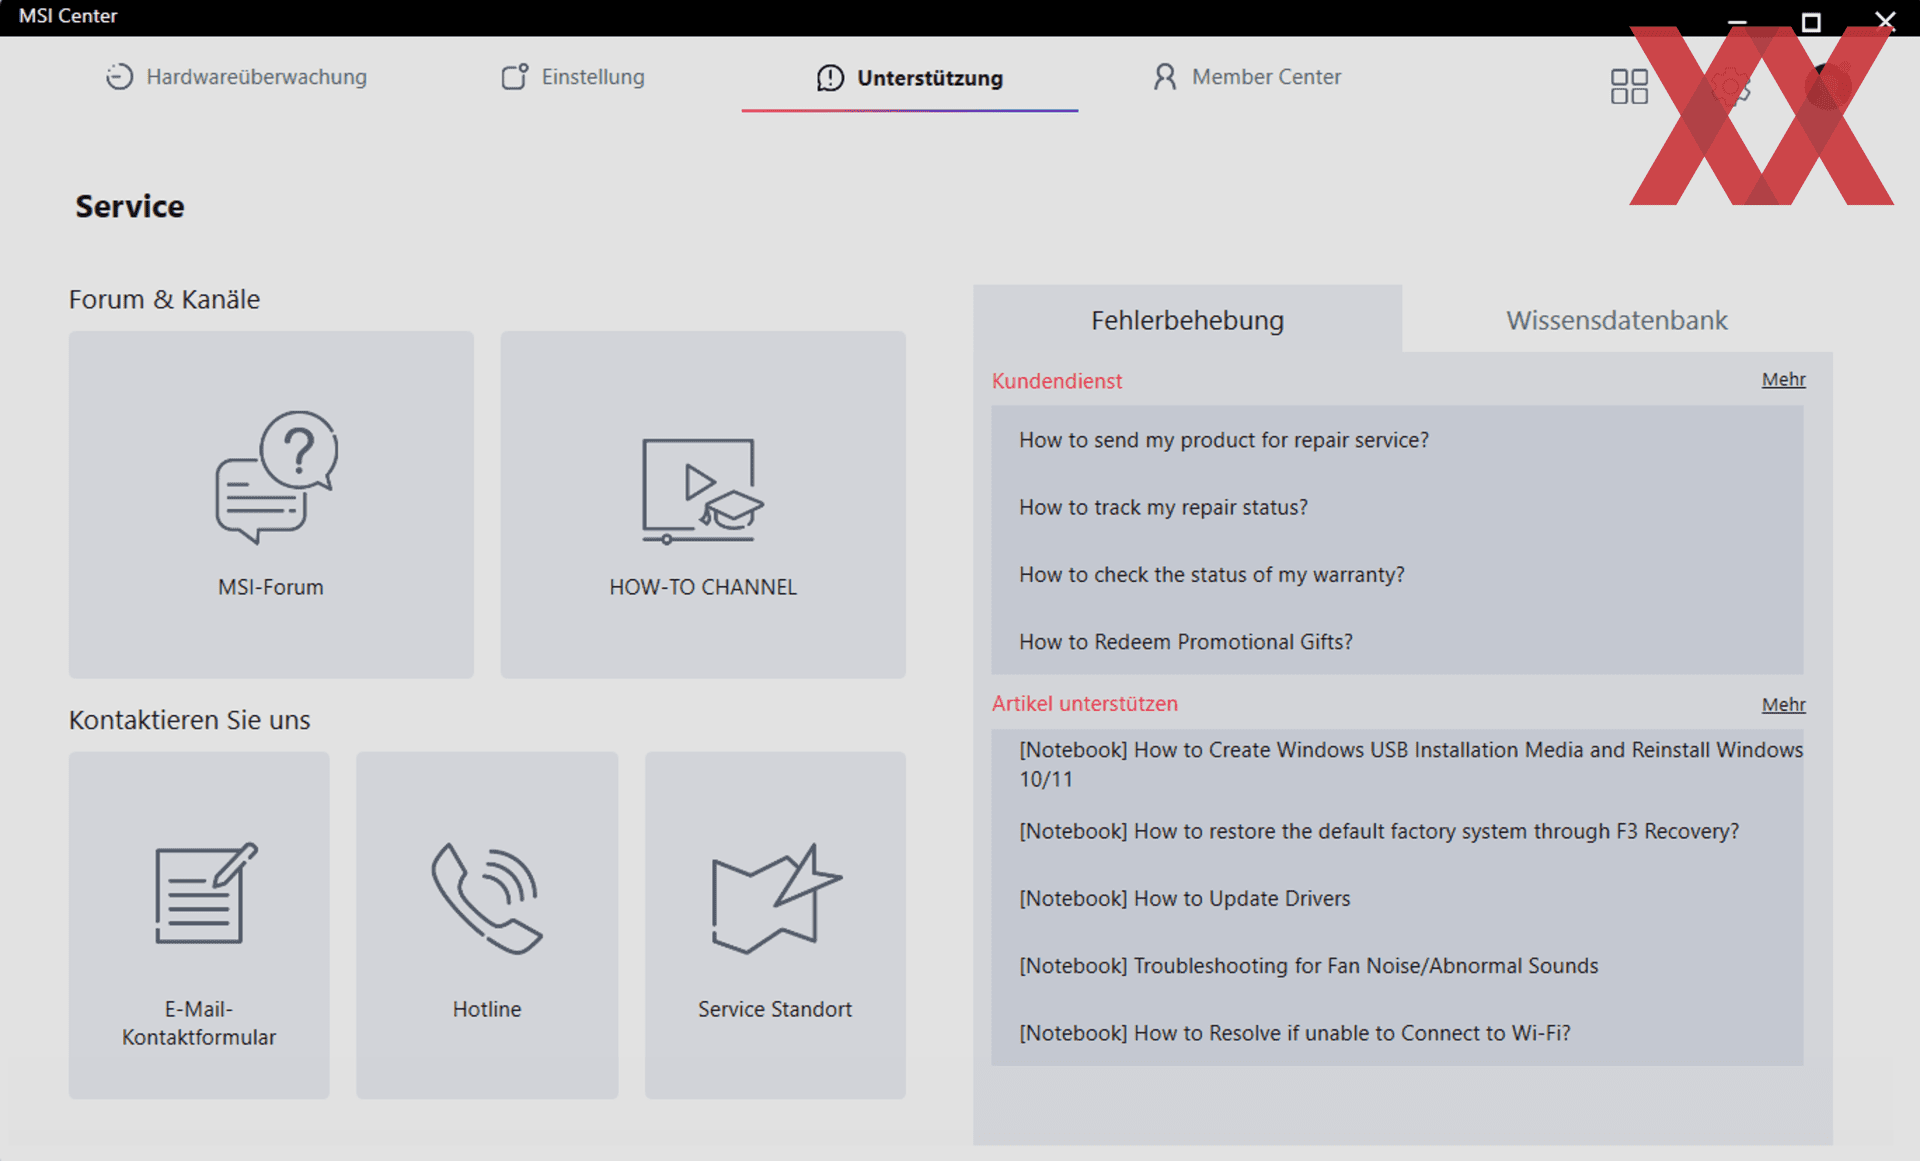Minimize the MSI Center window
Image resolution: width=1920 pixels, height=1161 pixels.
(x=1738, y=21)
